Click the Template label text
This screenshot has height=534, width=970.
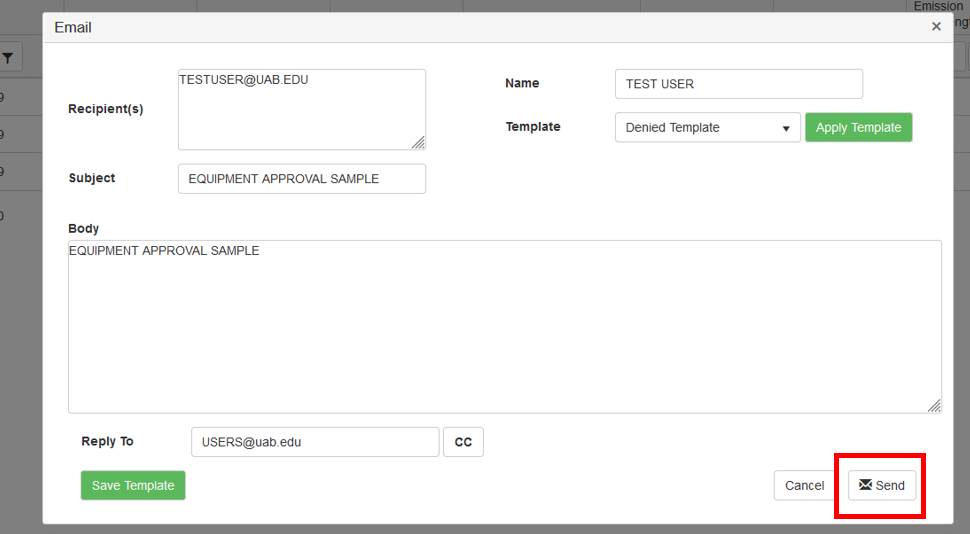click(533, 127)
